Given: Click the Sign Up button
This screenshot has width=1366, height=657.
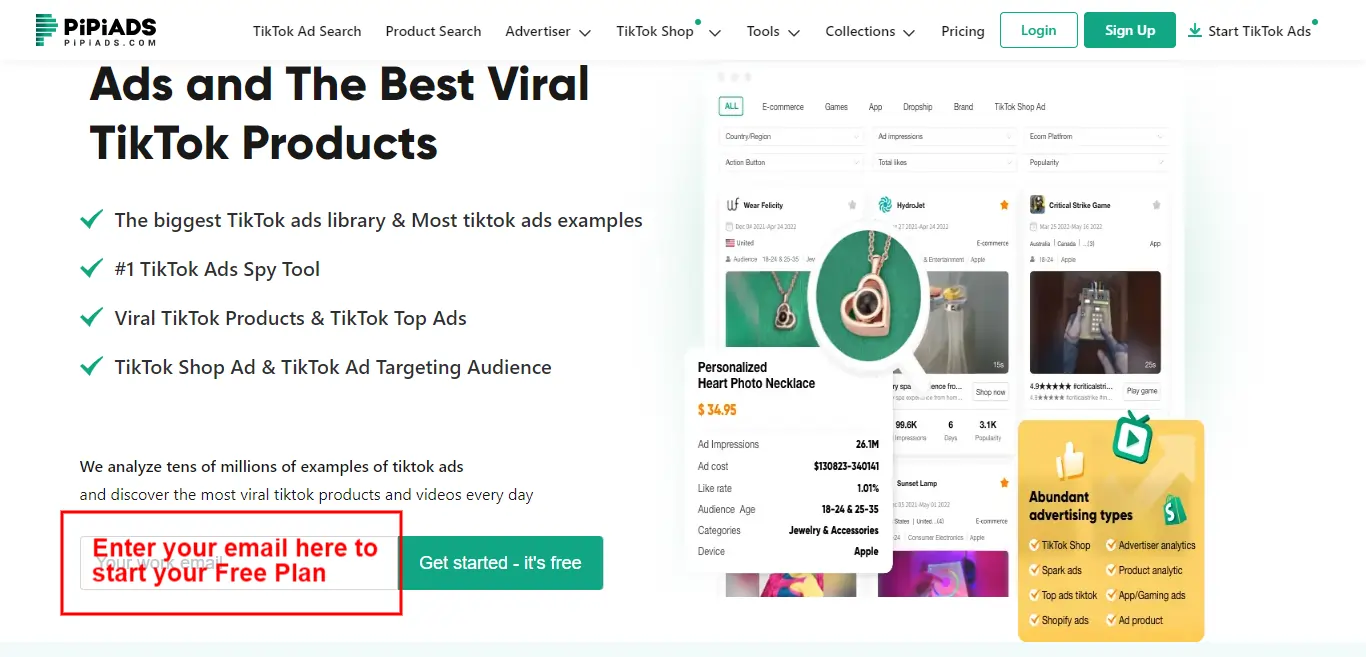Looking at the screenshot, I should tap(1130, 30).
